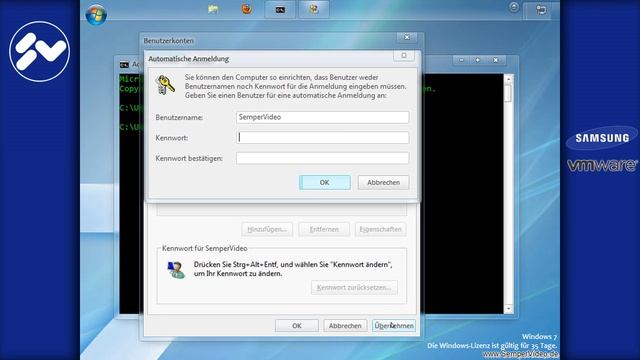Close the Benutzerkonten window

click(x=407, y=38)
